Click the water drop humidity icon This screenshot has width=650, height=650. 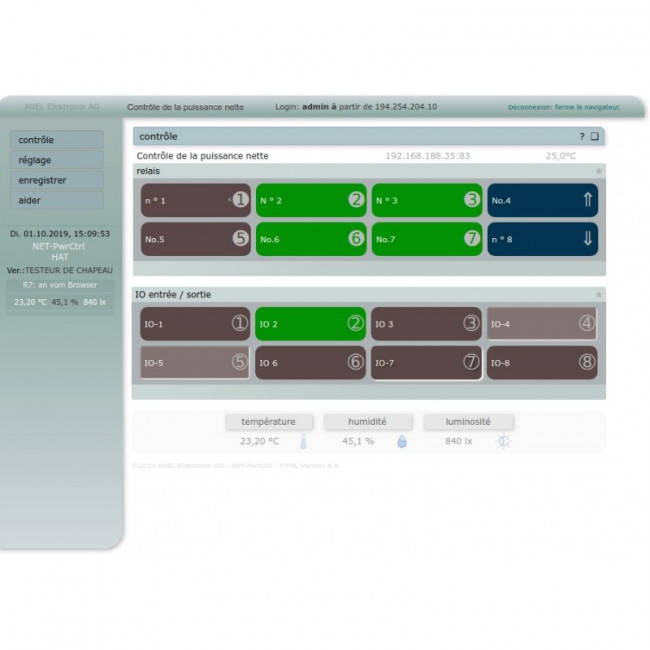pos(402,441)
